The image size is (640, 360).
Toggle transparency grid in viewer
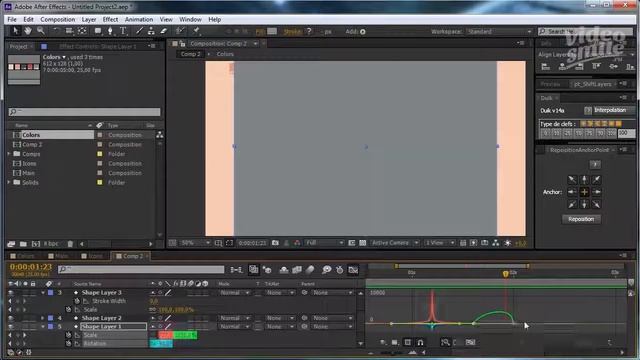click(x=362, y=243)
